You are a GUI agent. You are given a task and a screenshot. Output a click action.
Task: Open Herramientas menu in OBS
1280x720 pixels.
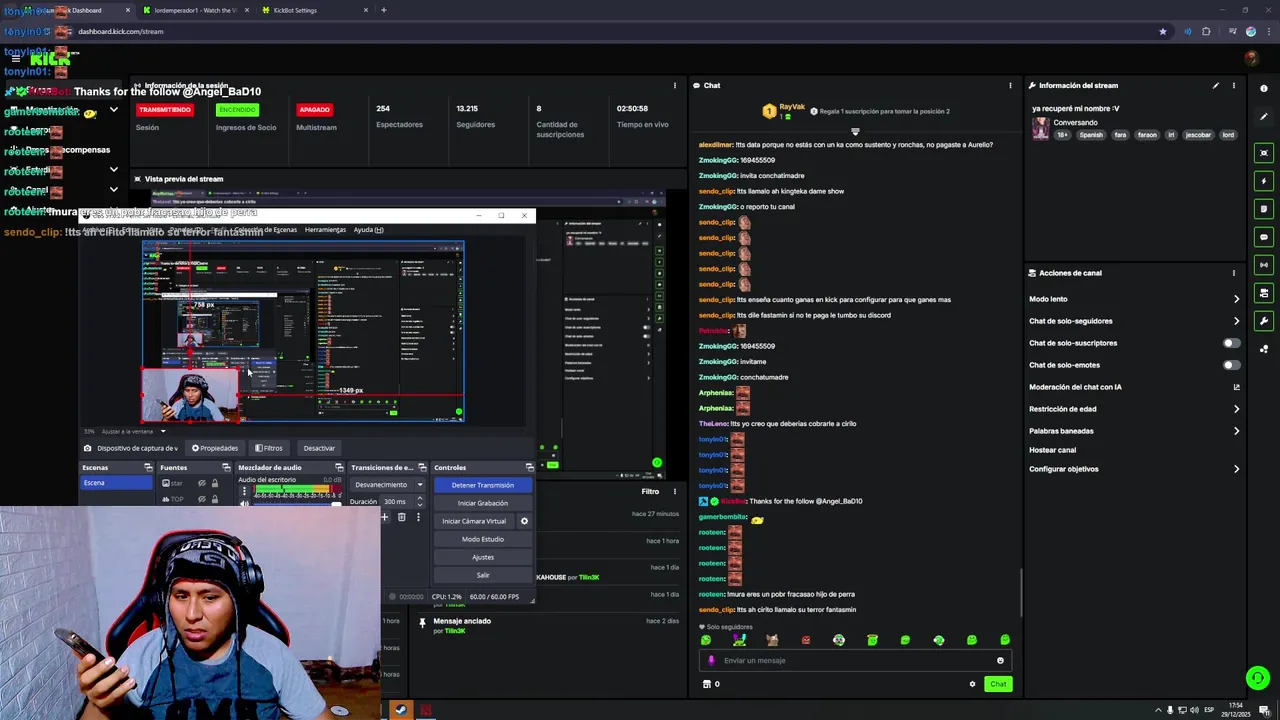(325, 230)
